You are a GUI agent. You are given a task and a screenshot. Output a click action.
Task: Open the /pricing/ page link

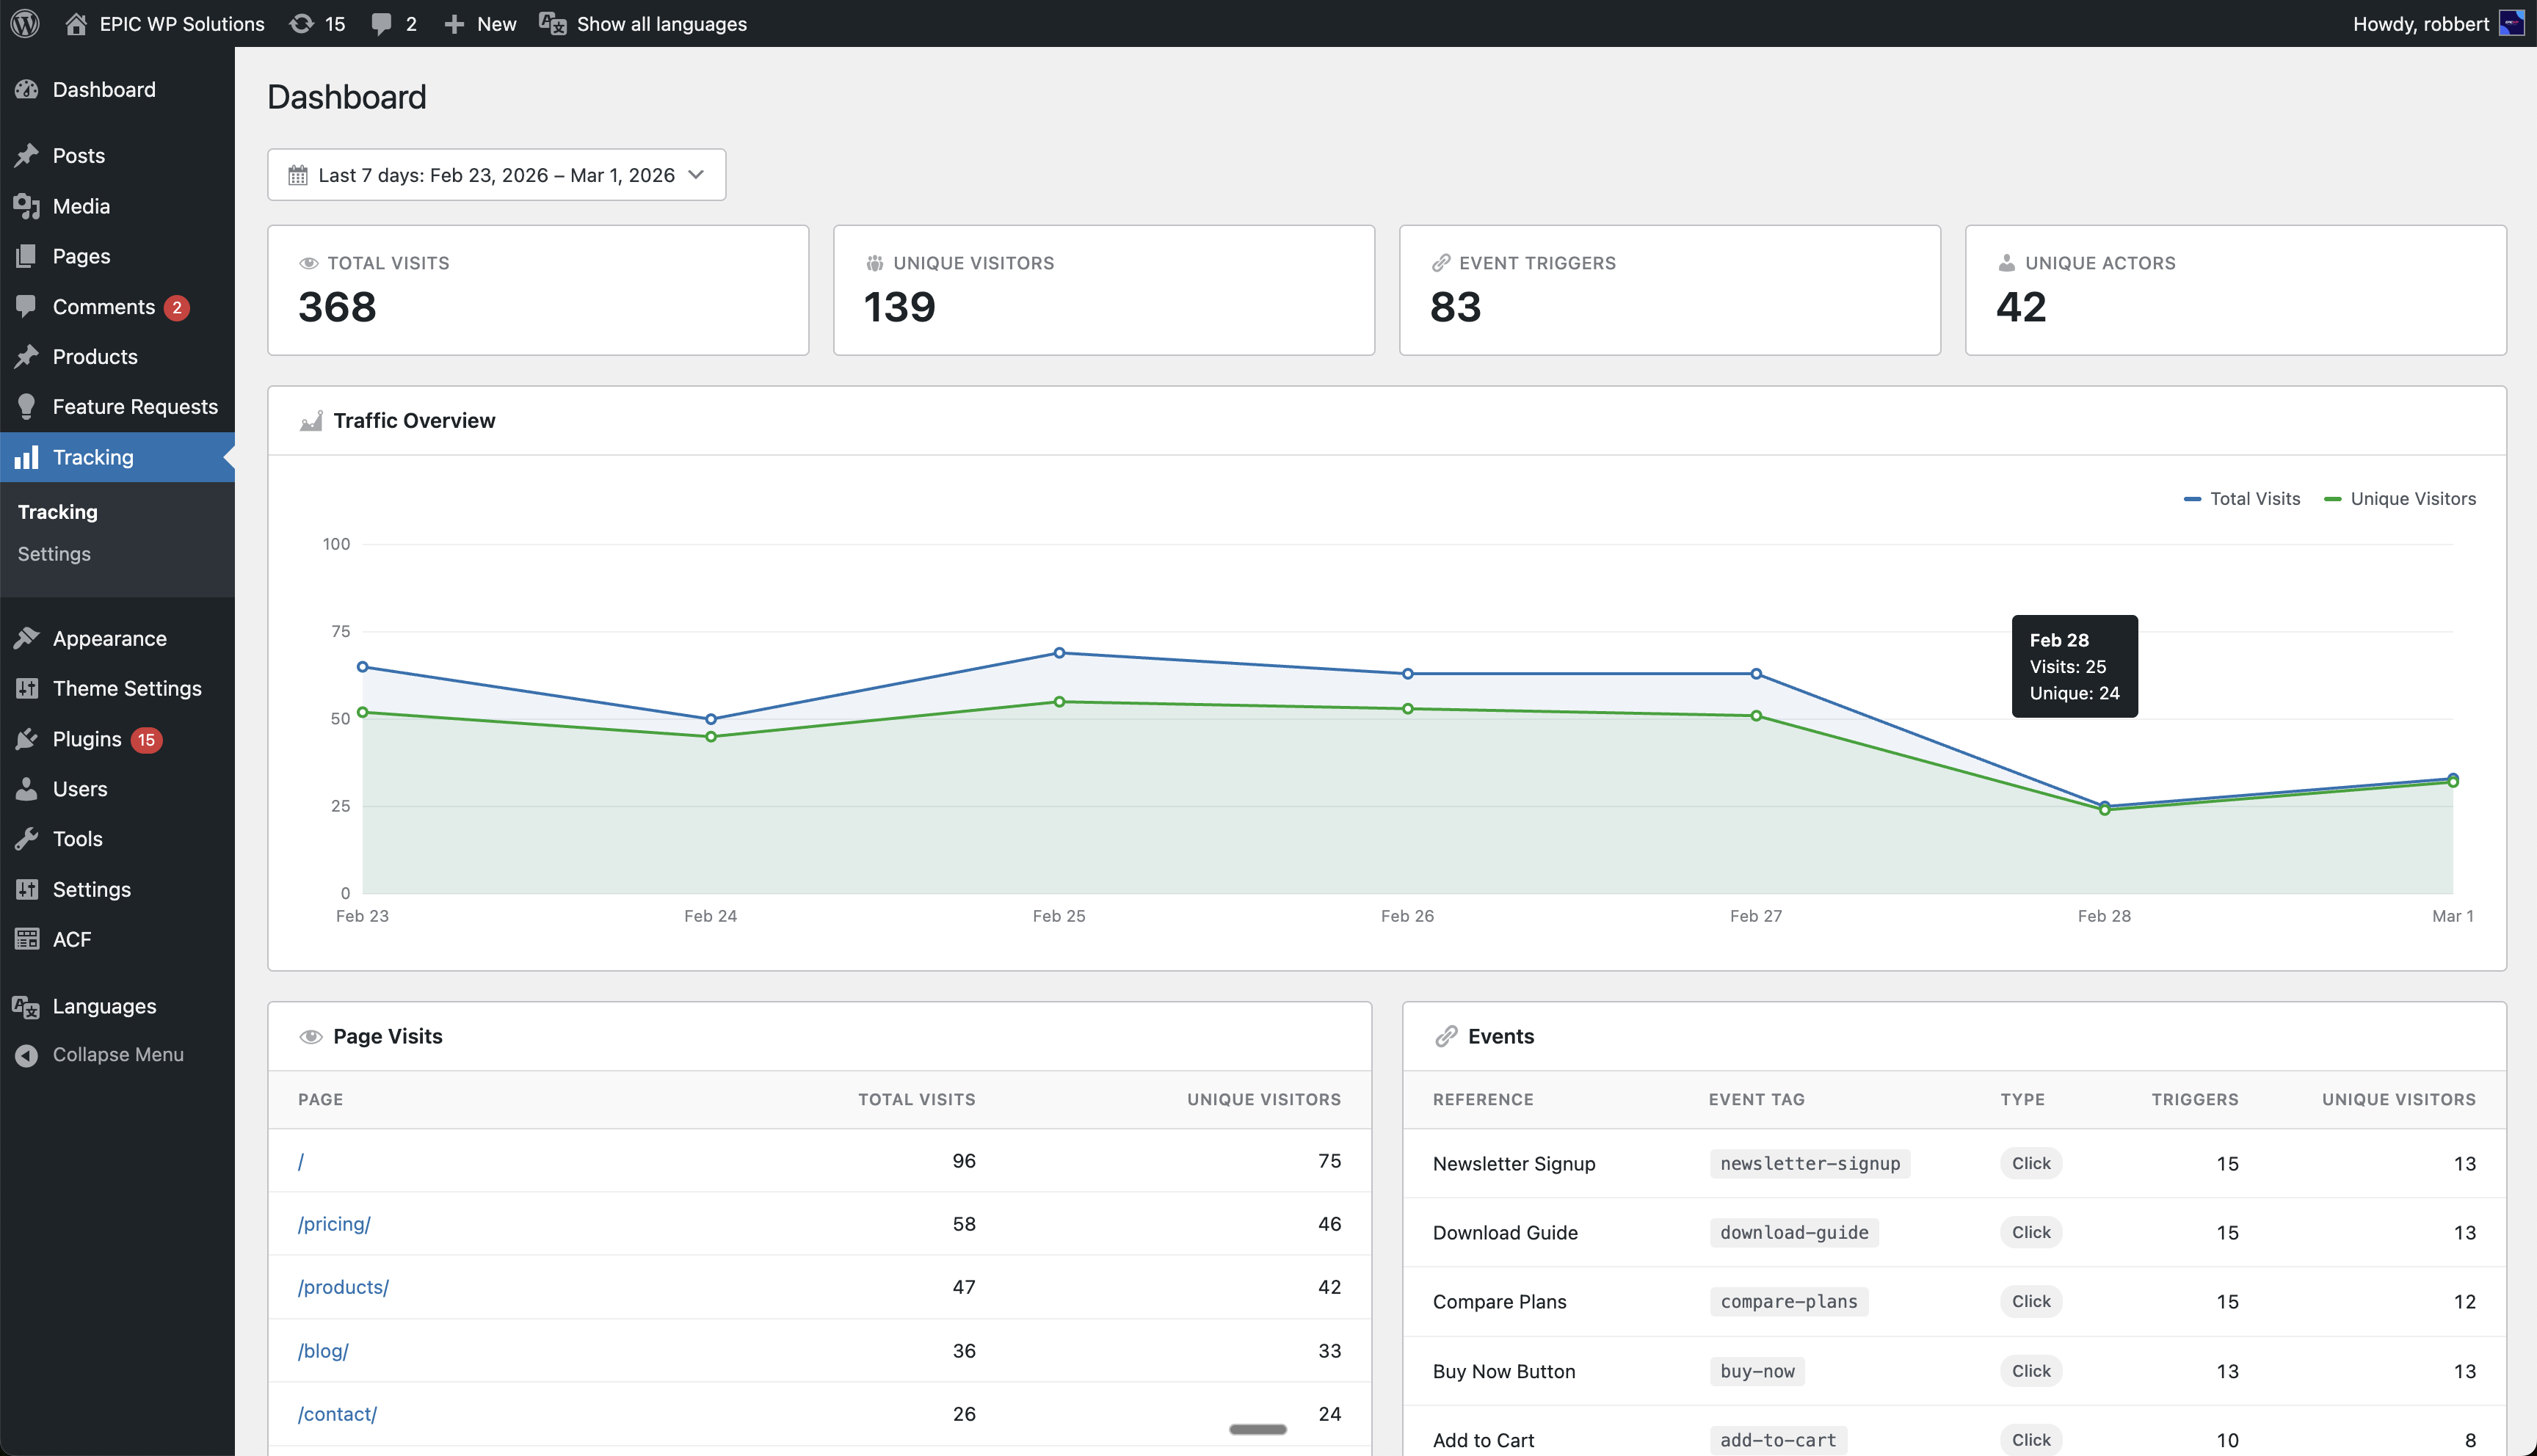coord(334,1223)
